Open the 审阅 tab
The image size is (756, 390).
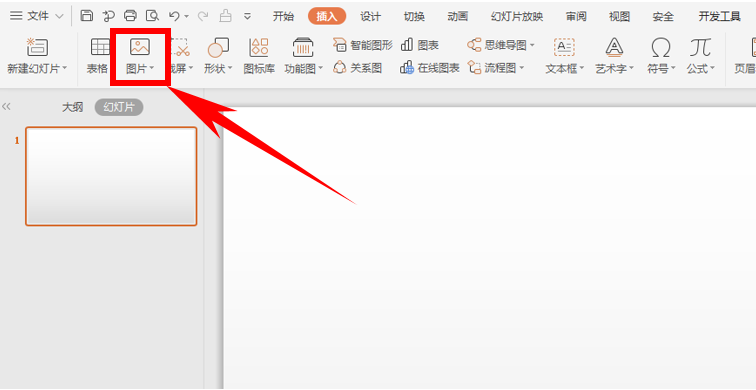(x=576, y=16)
